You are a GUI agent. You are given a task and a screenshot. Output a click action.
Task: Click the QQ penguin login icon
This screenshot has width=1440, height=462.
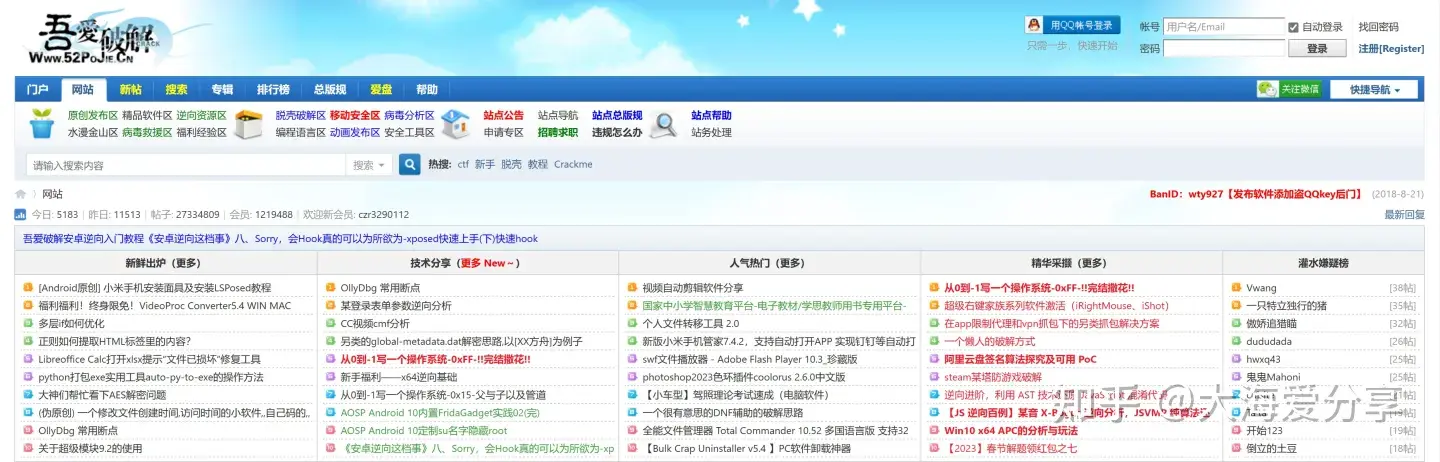click(1035, 26)
